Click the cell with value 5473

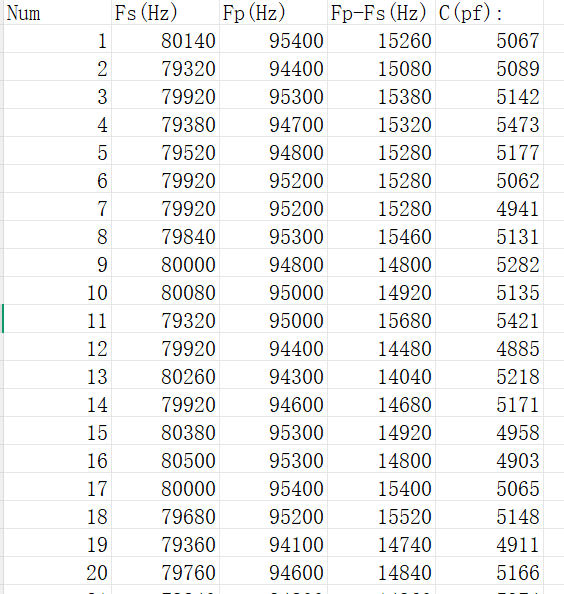489,123
